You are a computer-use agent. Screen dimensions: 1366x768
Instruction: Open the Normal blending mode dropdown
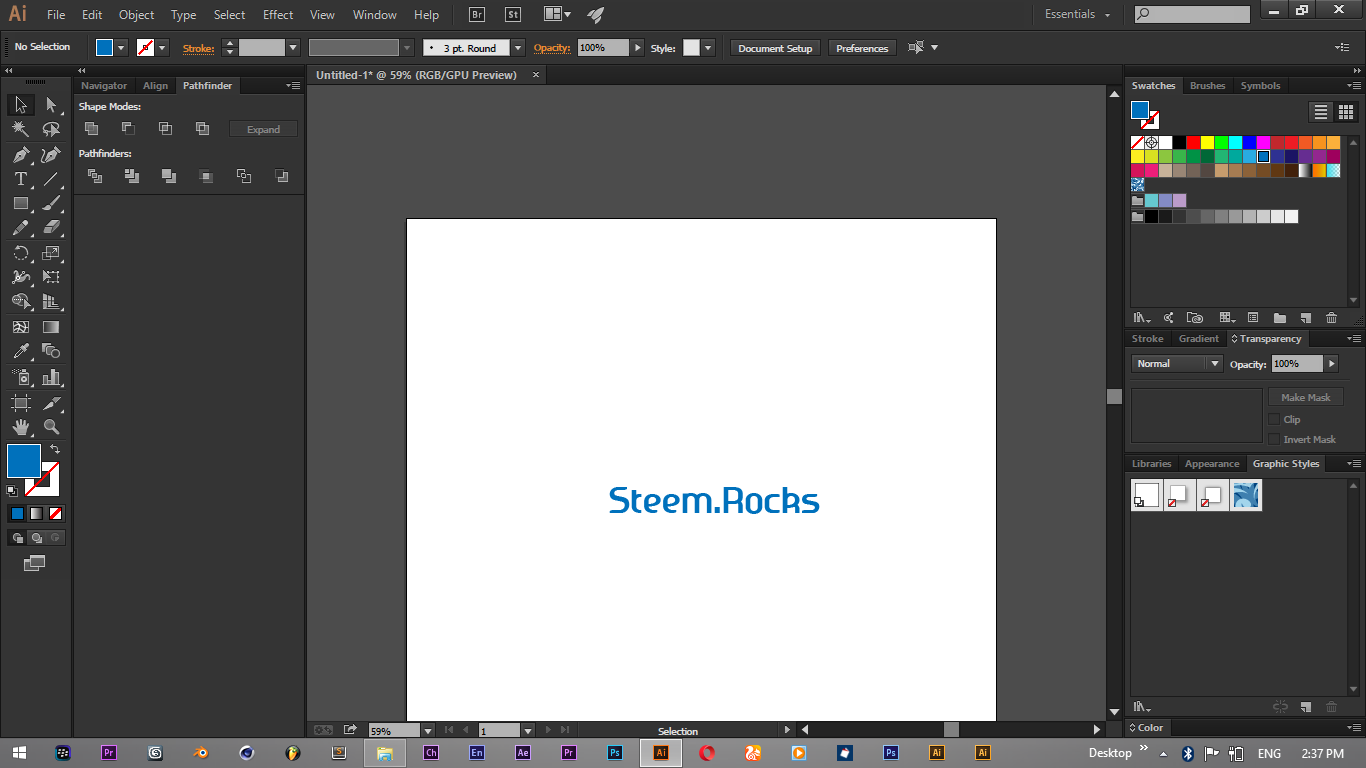[1177, 364]
